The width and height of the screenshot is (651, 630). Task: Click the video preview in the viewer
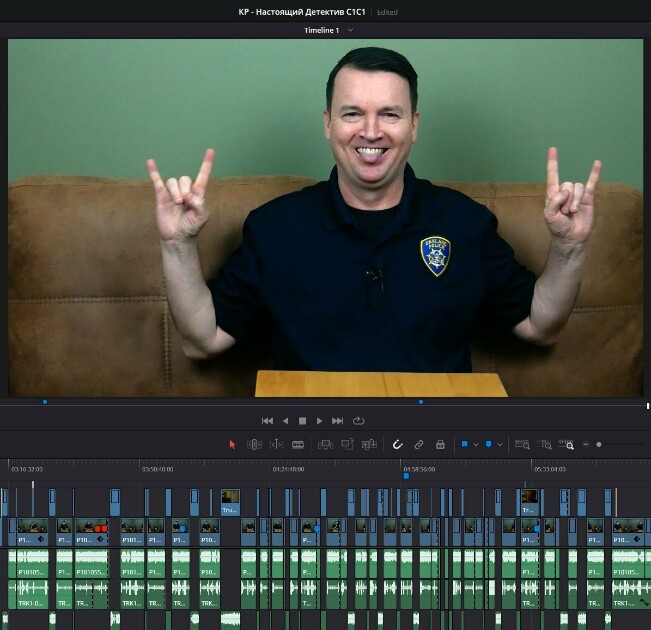tap(326, 218)
